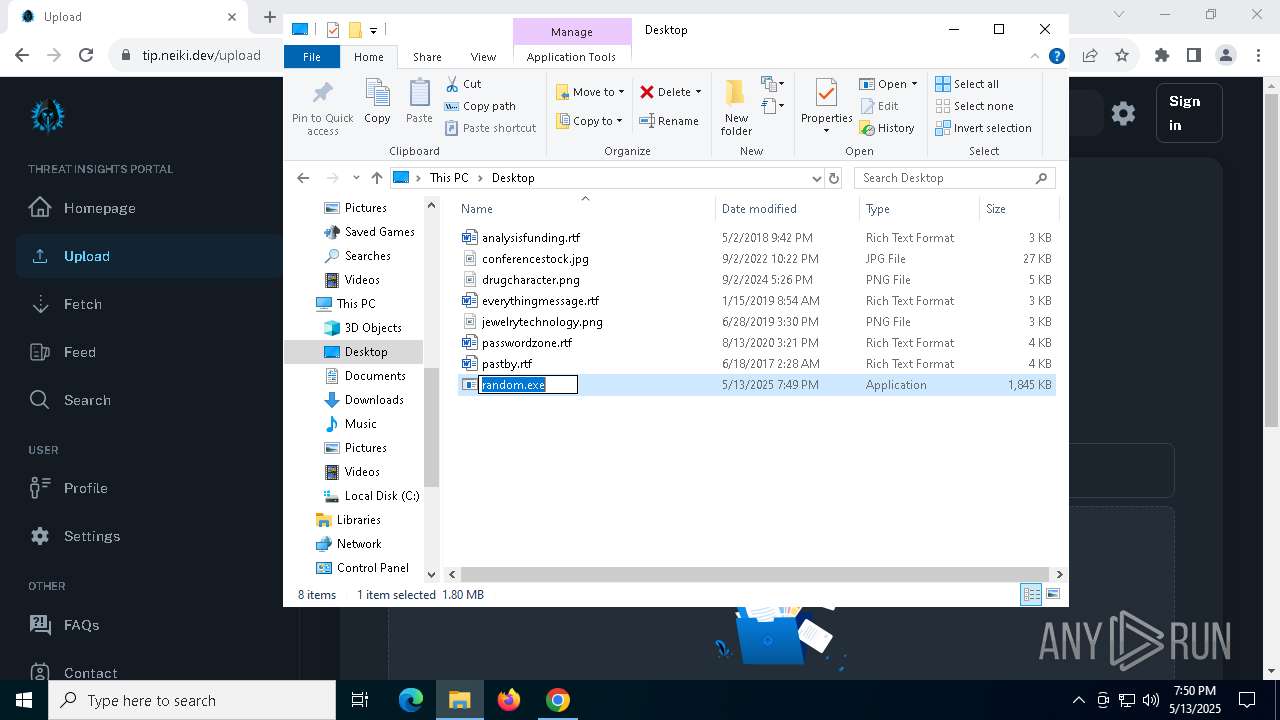
Task: Click the horizontal scrollbar in file list
Action: click(755, 574)
